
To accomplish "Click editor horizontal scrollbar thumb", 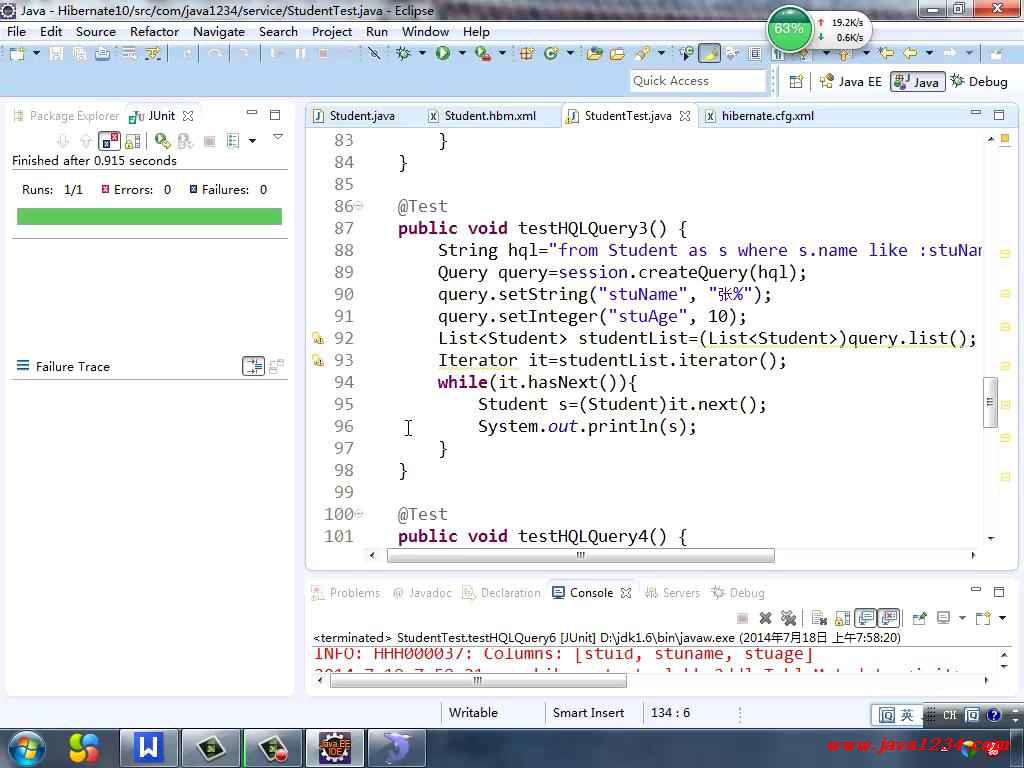I will tap(581, 556).
